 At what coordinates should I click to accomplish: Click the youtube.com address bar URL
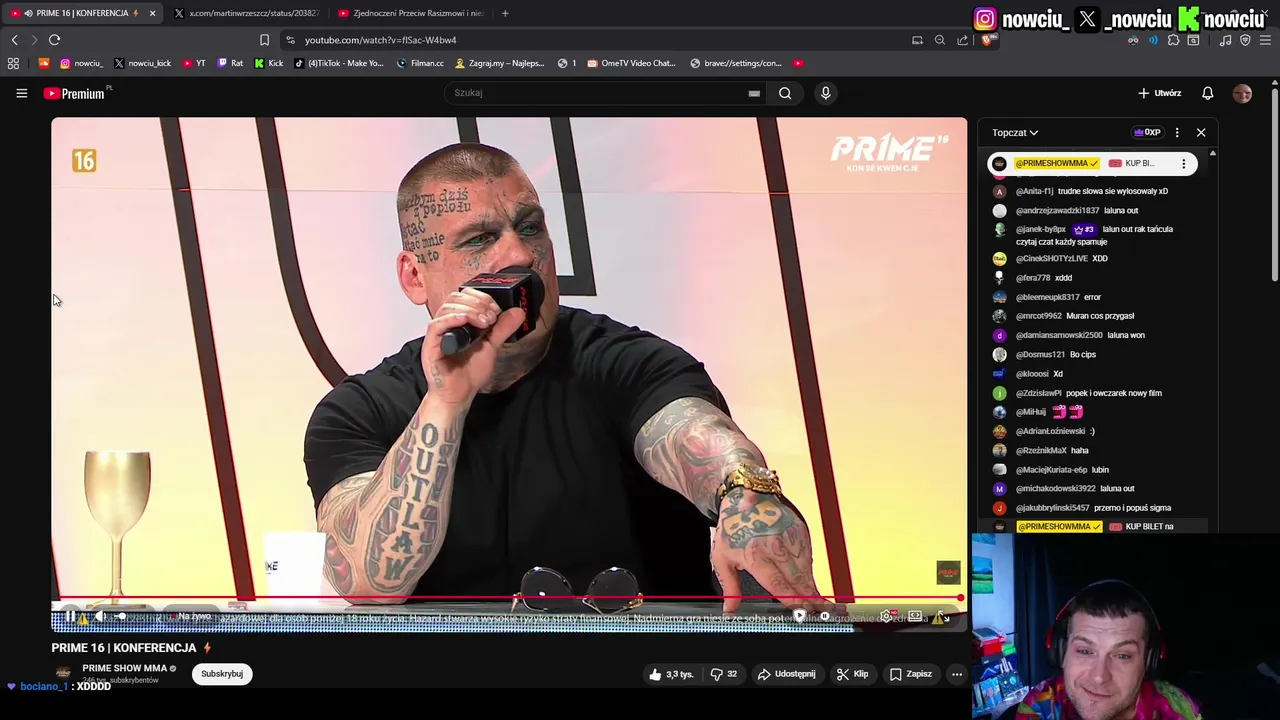coord(380,40)
